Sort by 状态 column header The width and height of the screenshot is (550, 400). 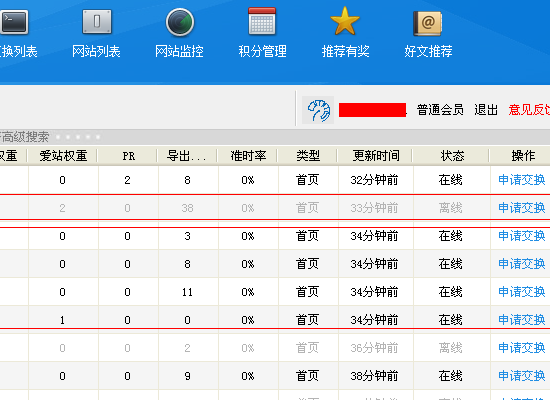[x=452, y=155]
